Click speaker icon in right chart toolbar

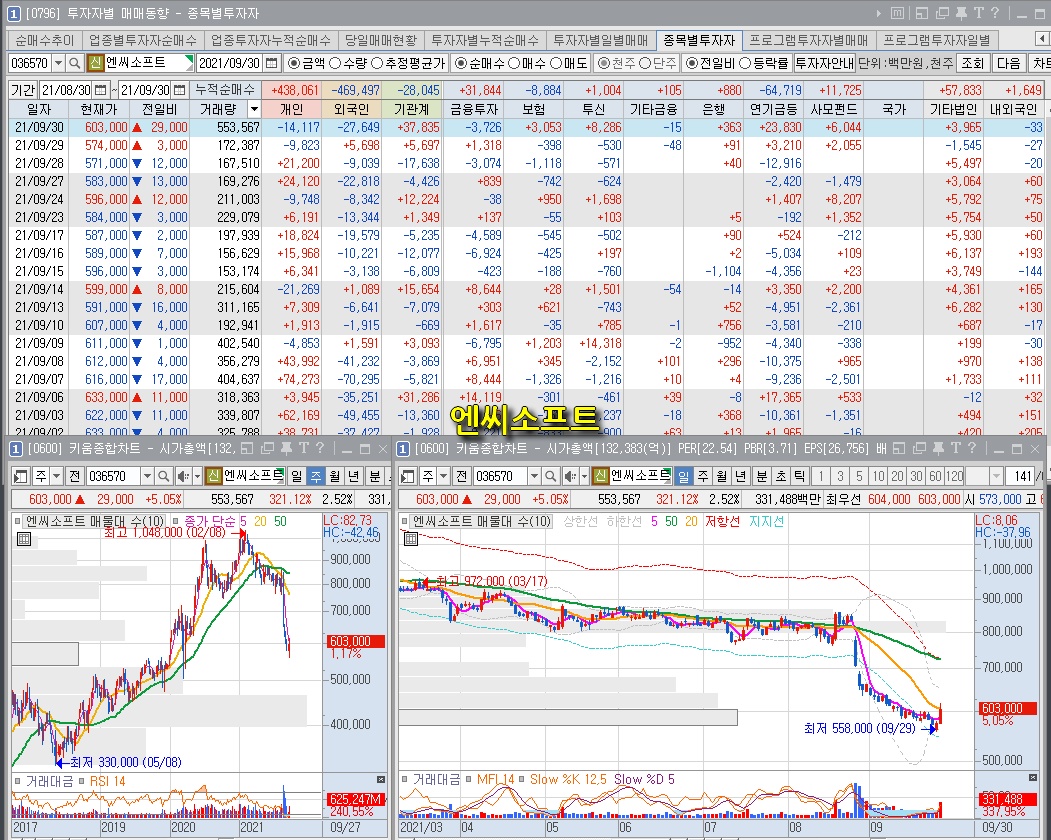coord(570,476)
